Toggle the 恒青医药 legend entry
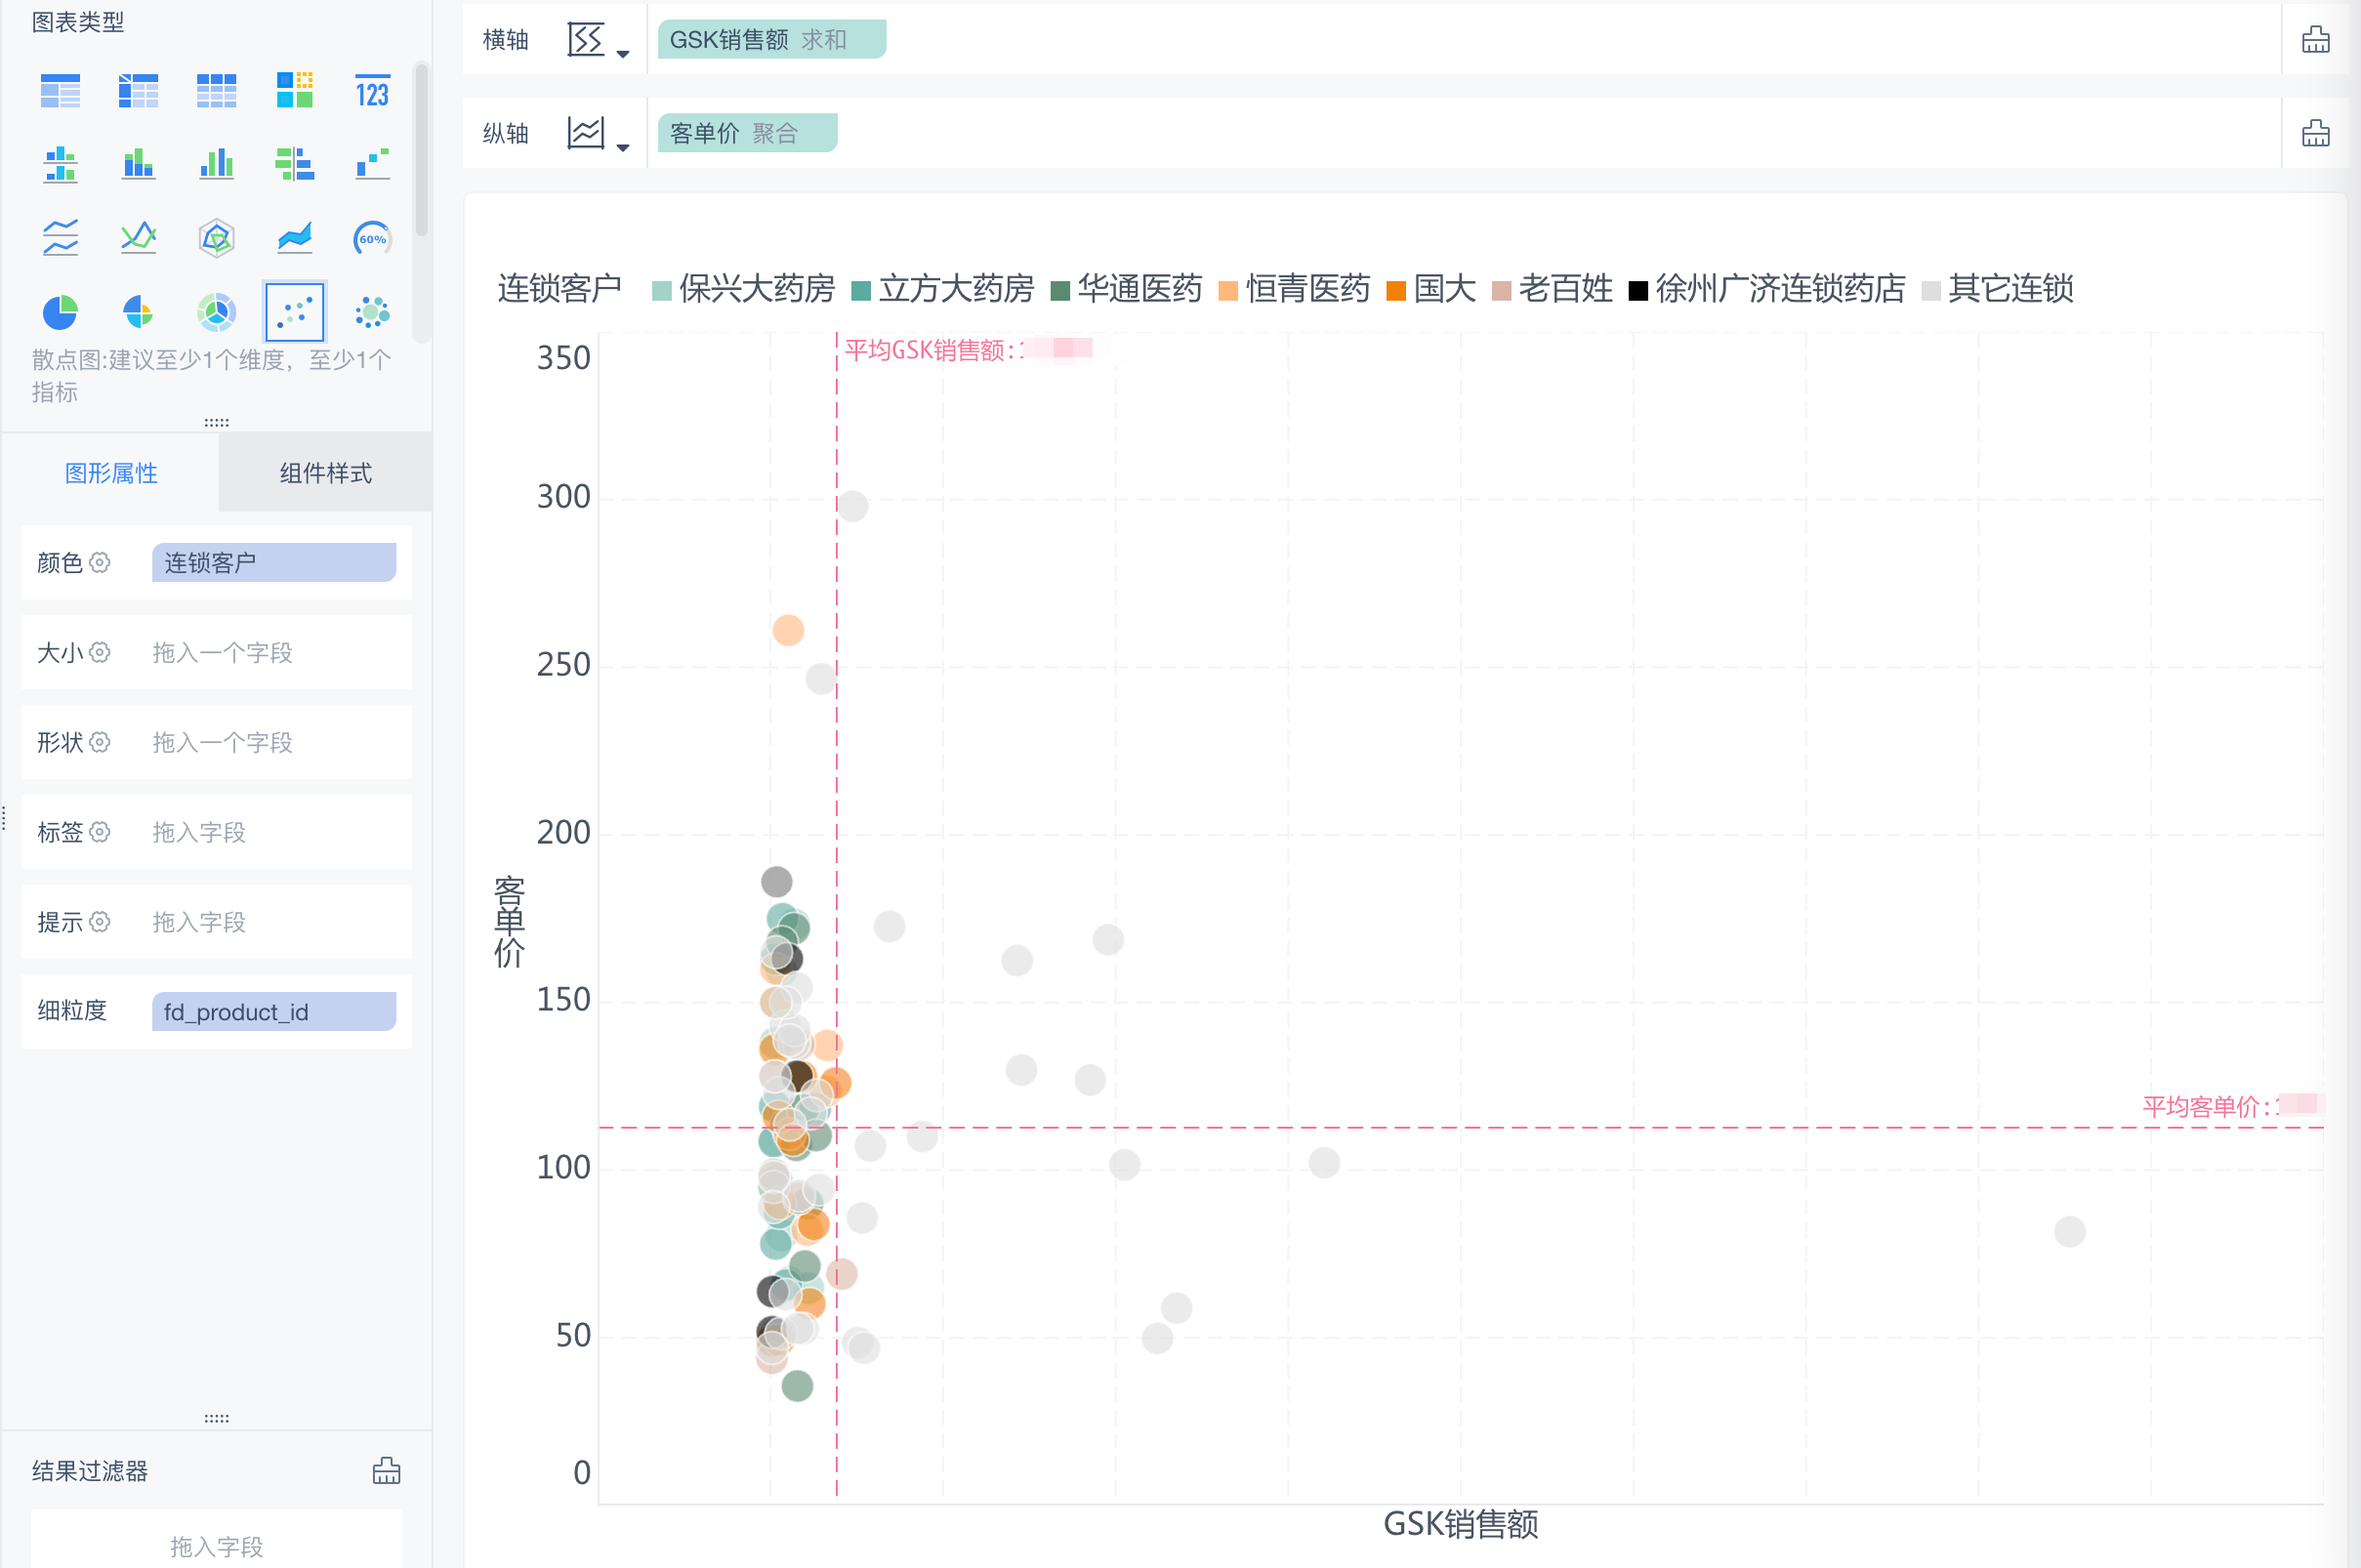Screen dimensions: 2361x1568 click(x=1294, y=289)
